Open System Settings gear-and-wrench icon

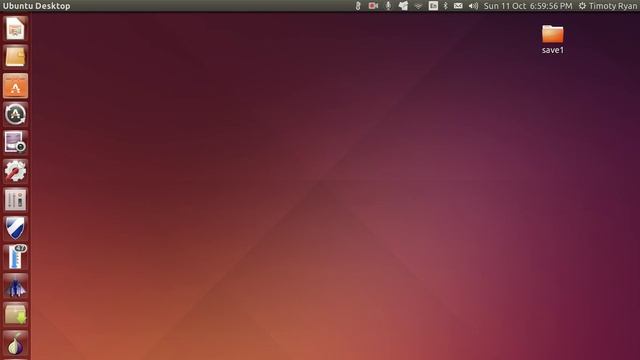tap(16, 171)
